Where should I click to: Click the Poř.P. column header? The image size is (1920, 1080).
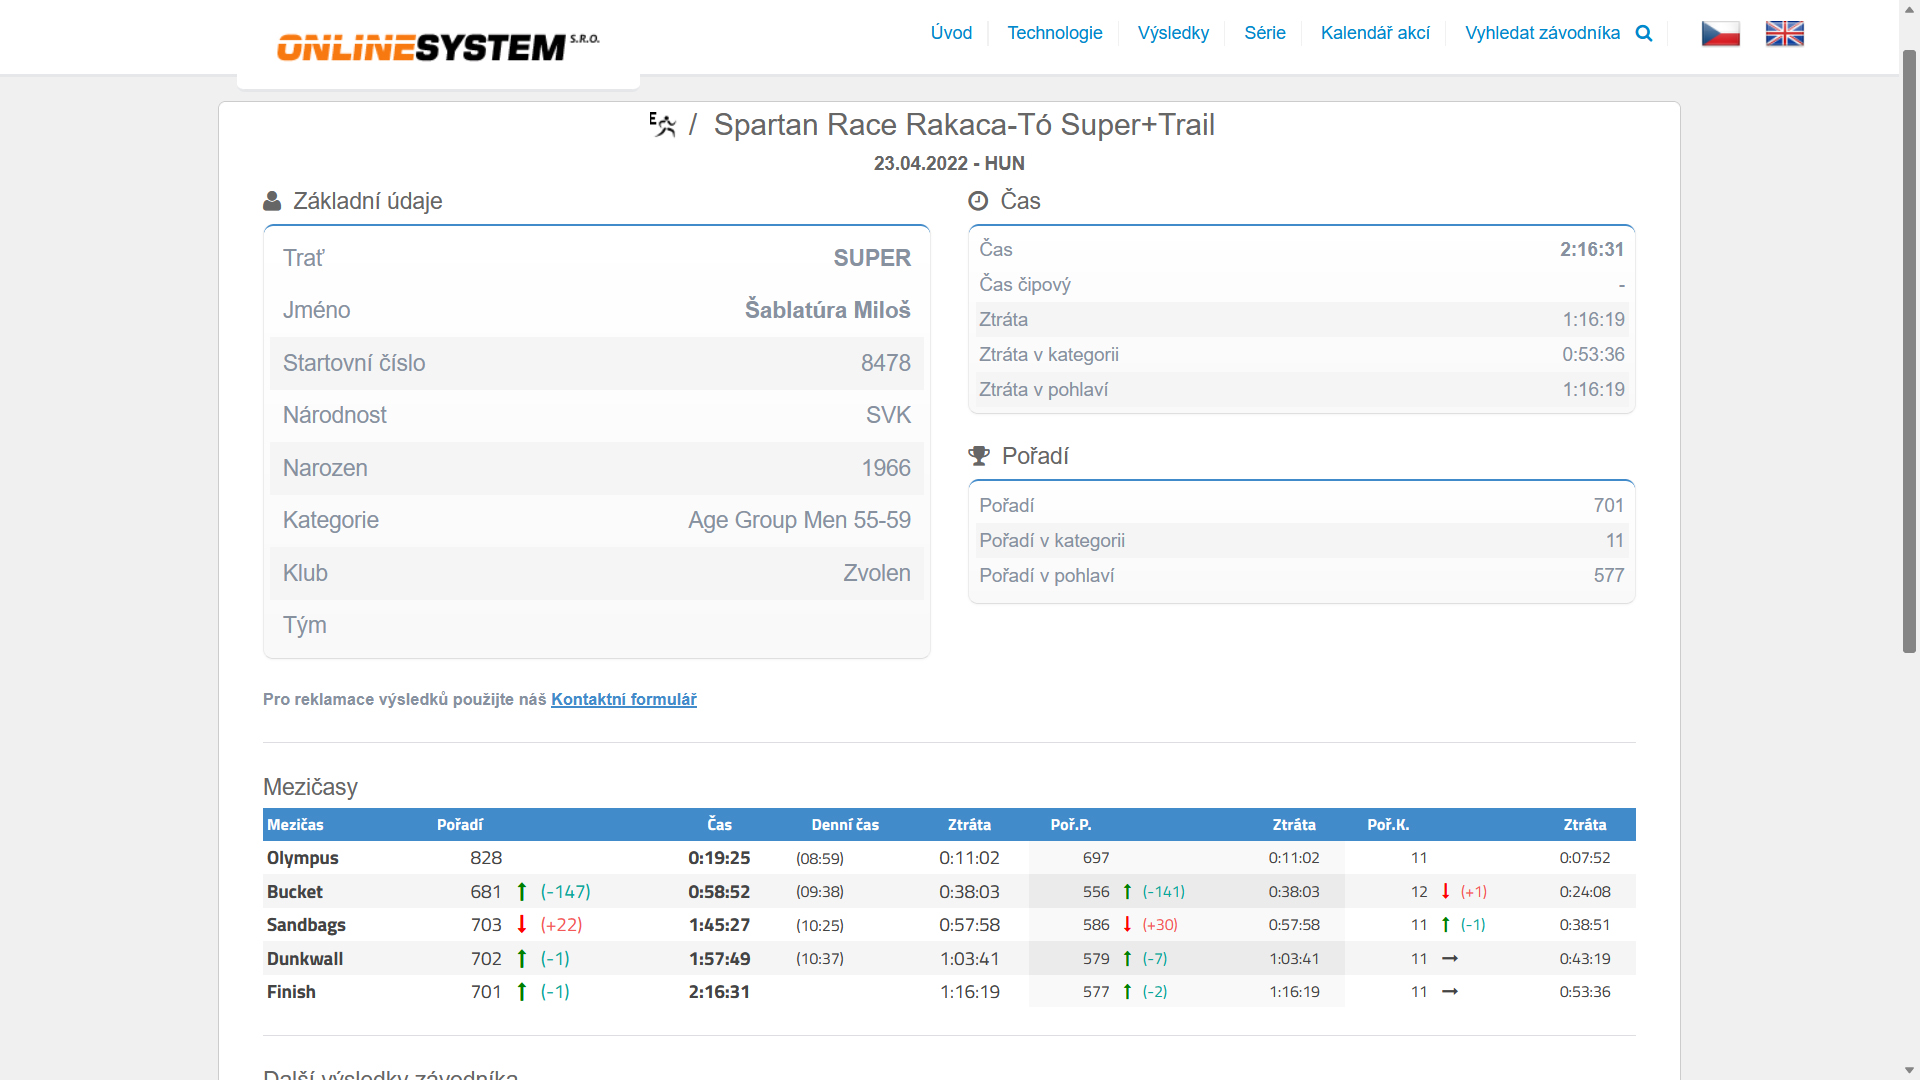pyautogui.click(x=1071, y=825)
